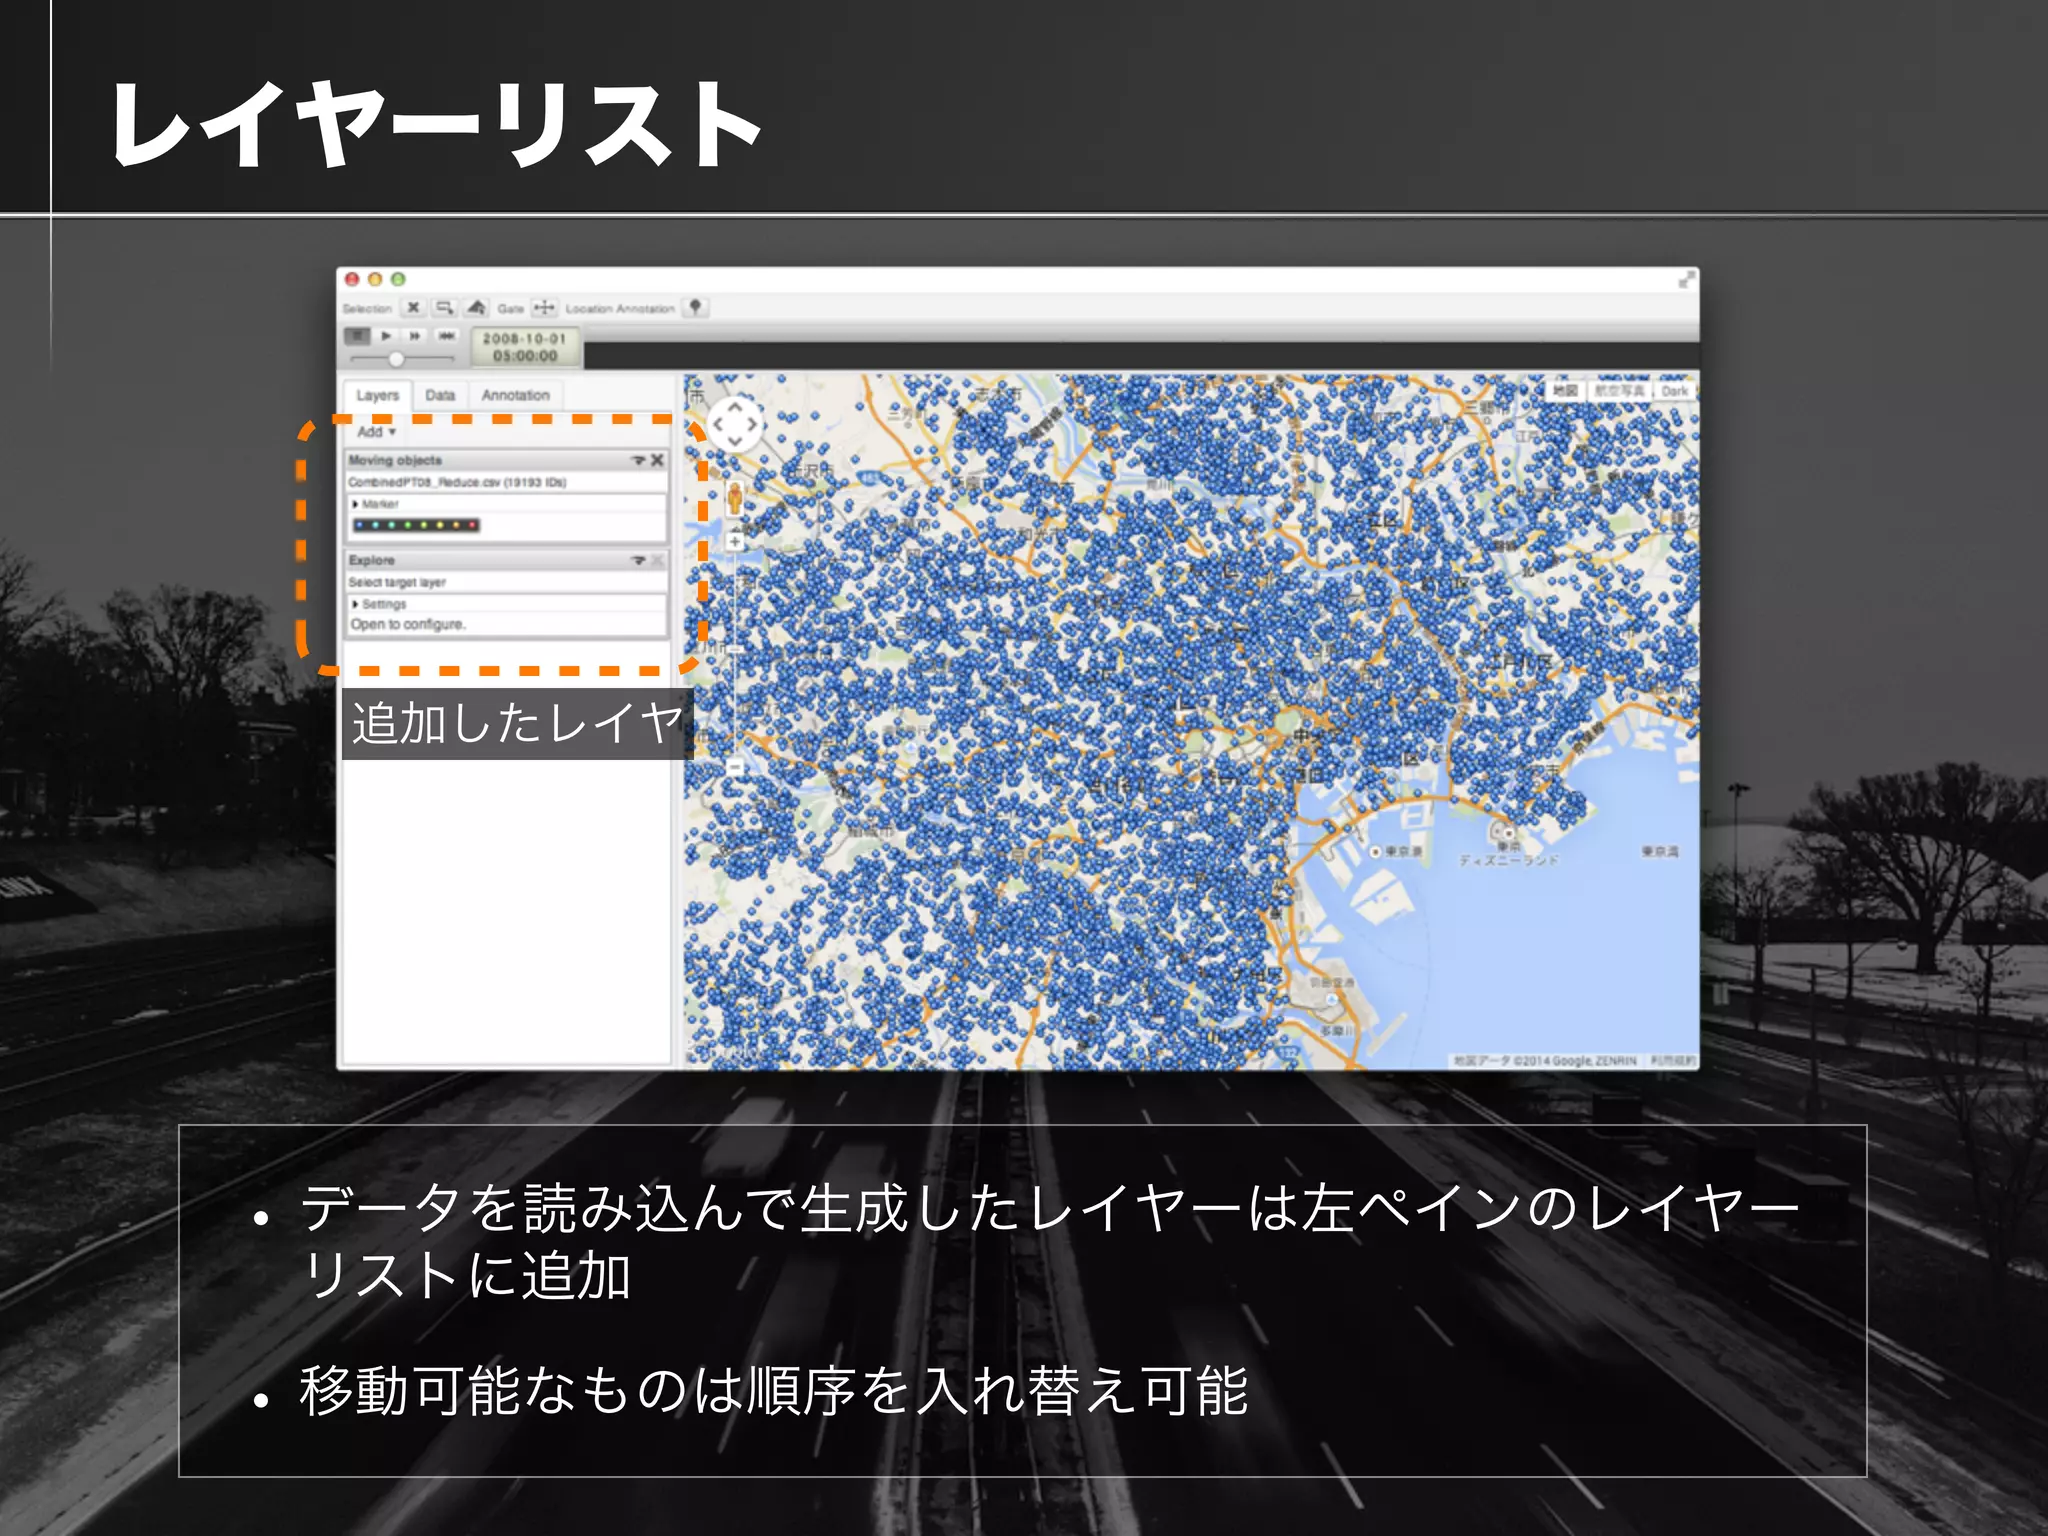Select the rectangle selection tool icon
This screenshot has width=2048, height=1536.
444,307
